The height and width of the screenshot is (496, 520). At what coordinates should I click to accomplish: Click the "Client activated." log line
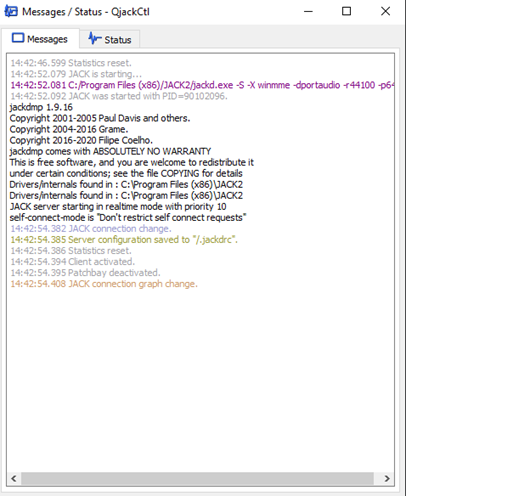point(73,261)
